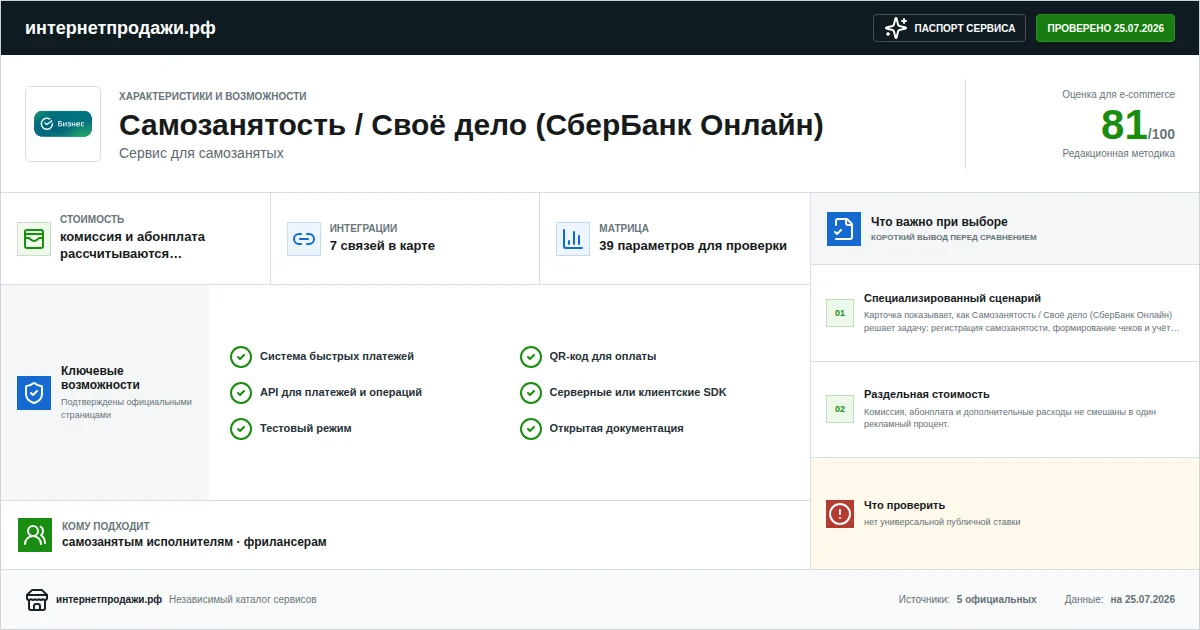Click the Система быстрых платежей label
The width and height of the screenshot is (1200, 630).
pos(337,357)
